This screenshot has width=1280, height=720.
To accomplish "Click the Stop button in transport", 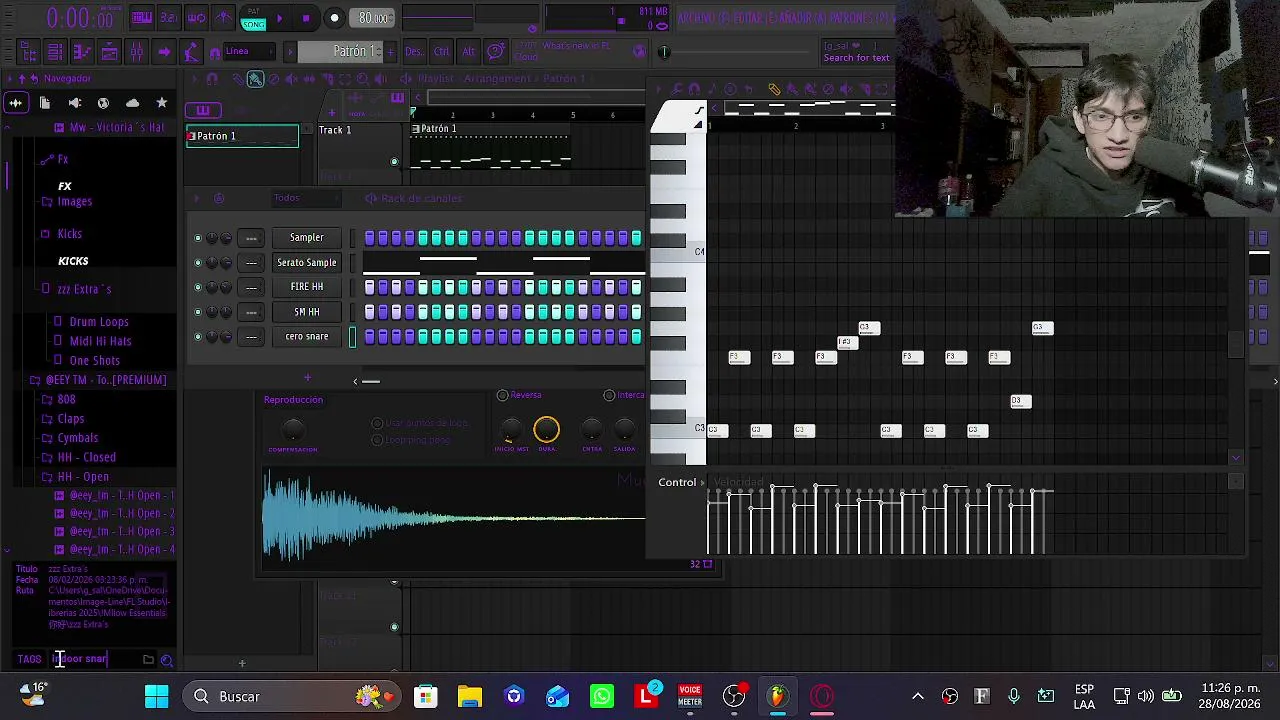I will 306,18.
